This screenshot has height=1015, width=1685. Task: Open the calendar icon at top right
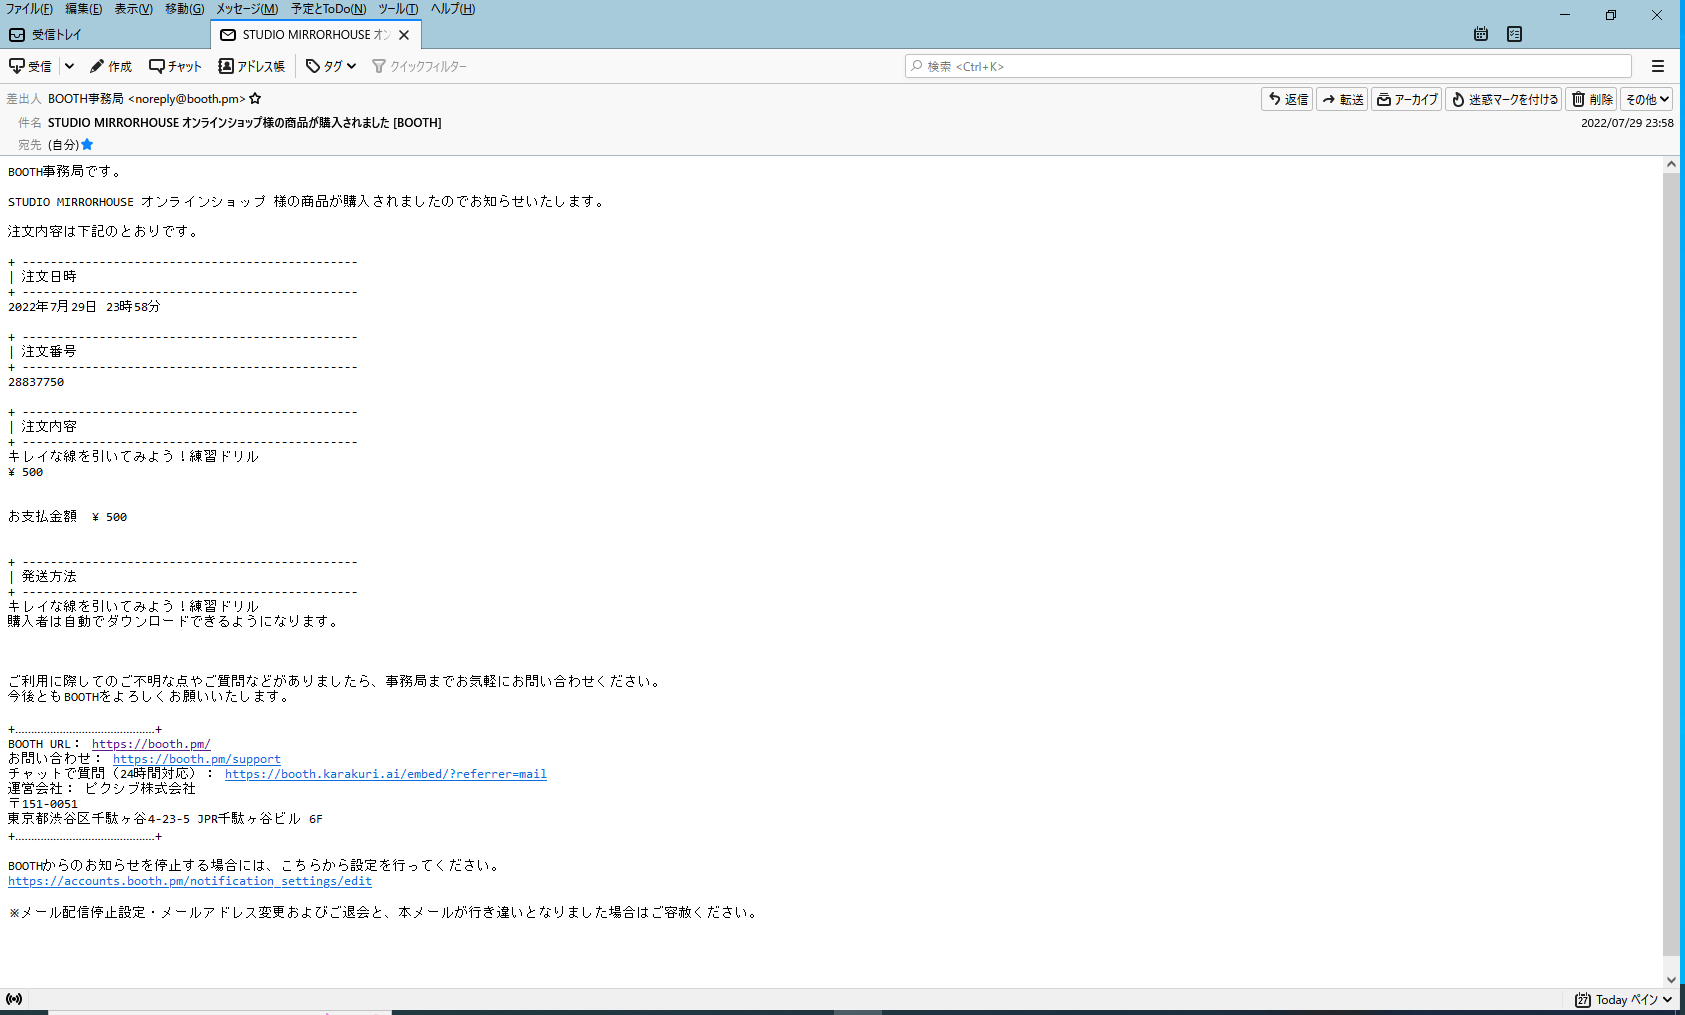1481,34
